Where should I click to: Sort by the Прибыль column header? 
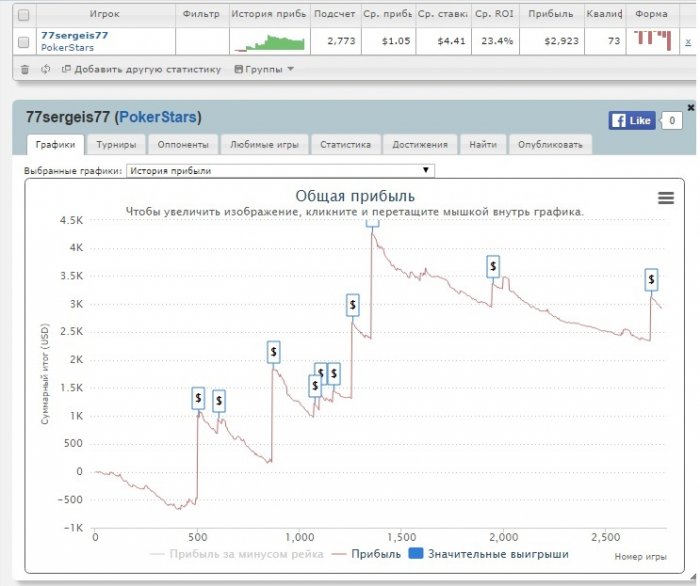(x=551, y=14)
